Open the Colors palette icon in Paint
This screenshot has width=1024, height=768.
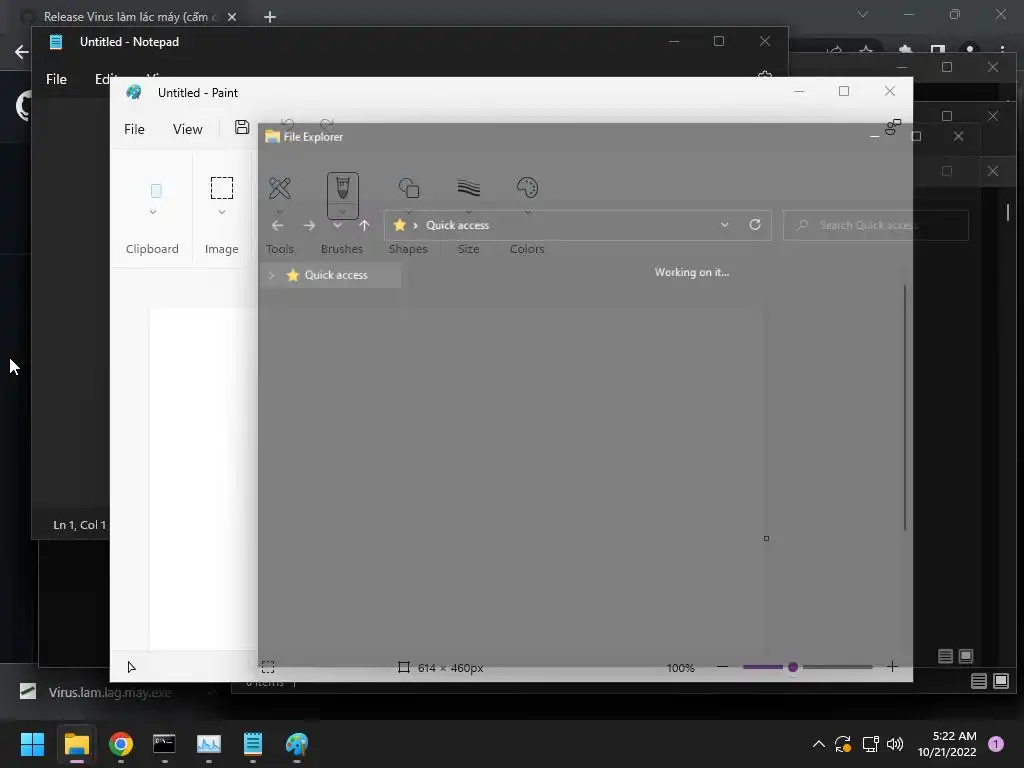pos(527,188)
